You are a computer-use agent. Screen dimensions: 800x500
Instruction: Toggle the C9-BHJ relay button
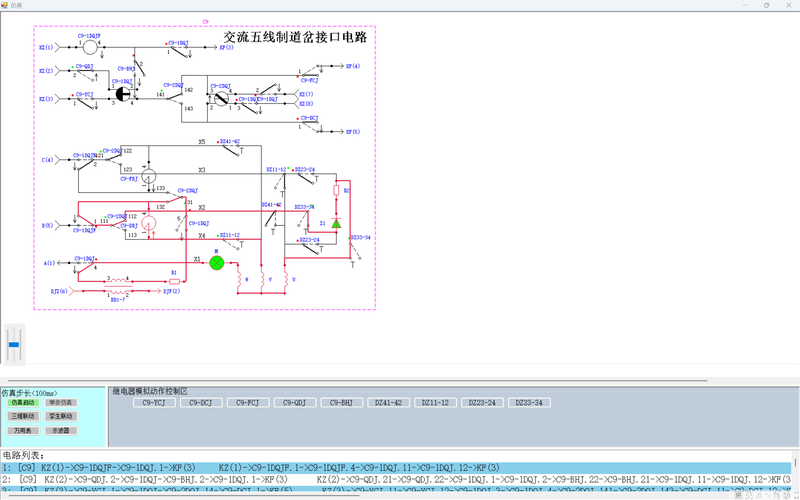pos(342,403)
